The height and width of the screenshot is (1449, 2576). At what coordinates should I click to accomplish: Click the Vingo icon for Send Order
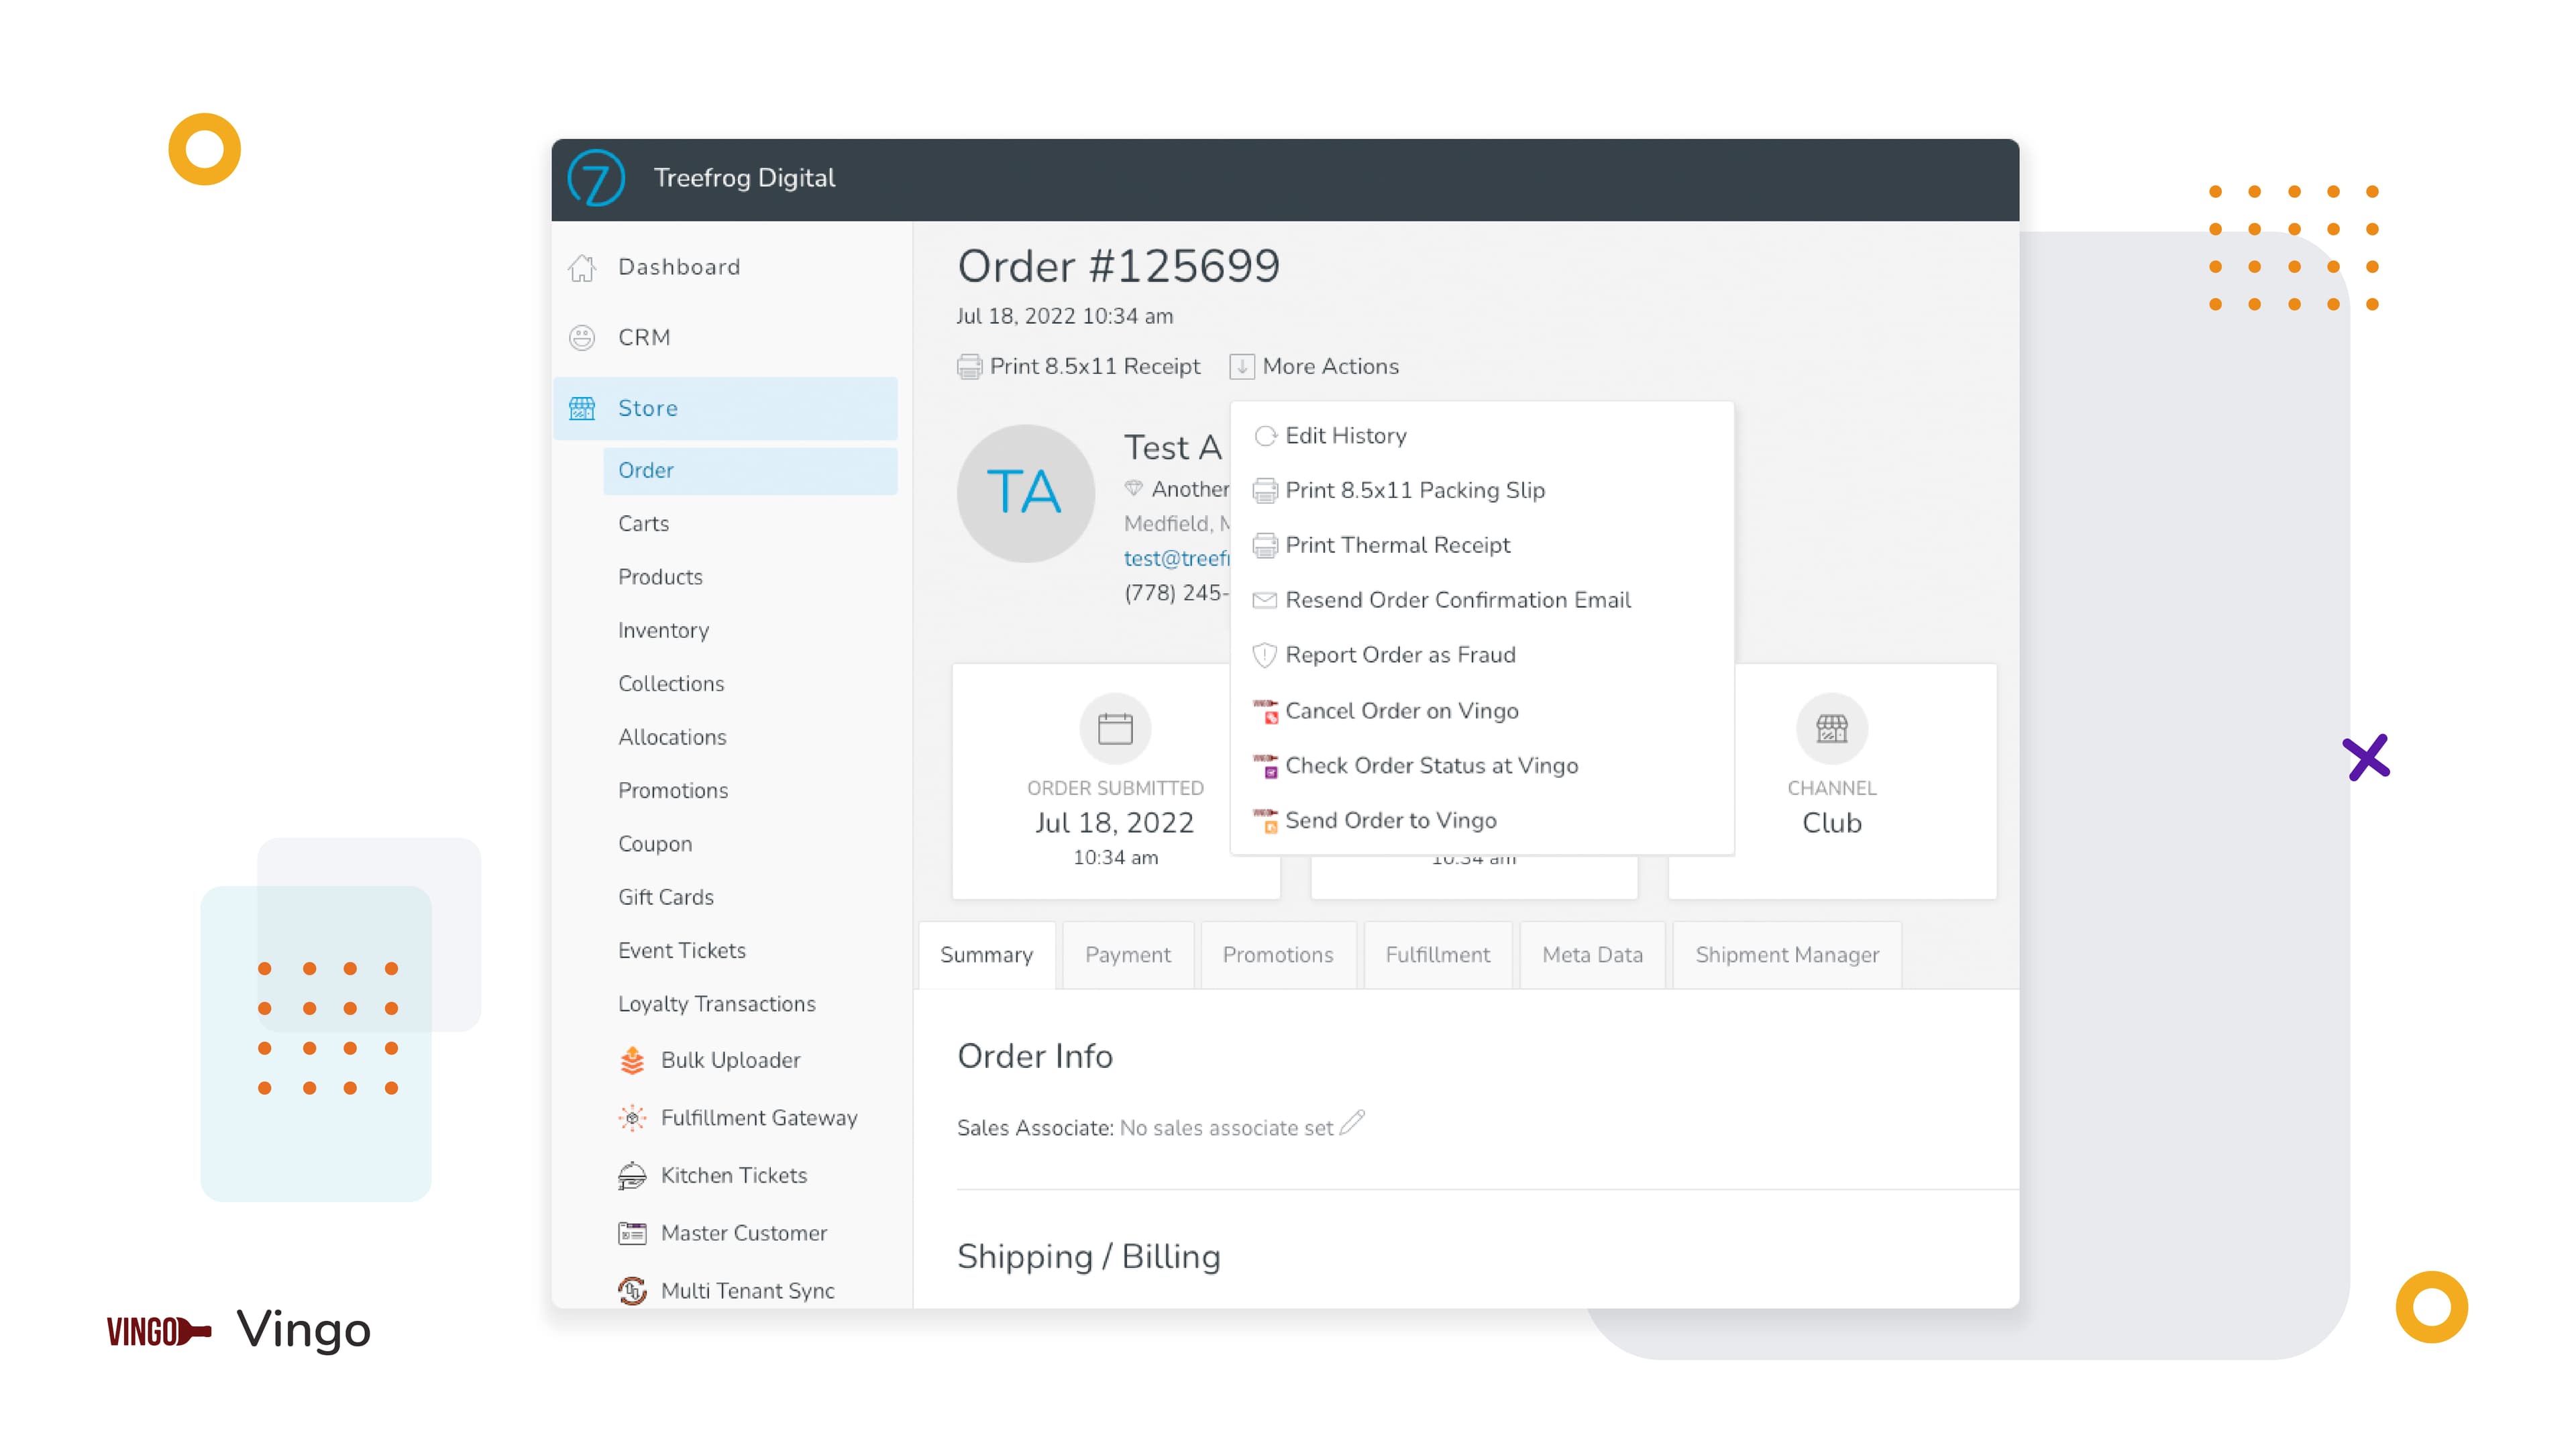1265,821
